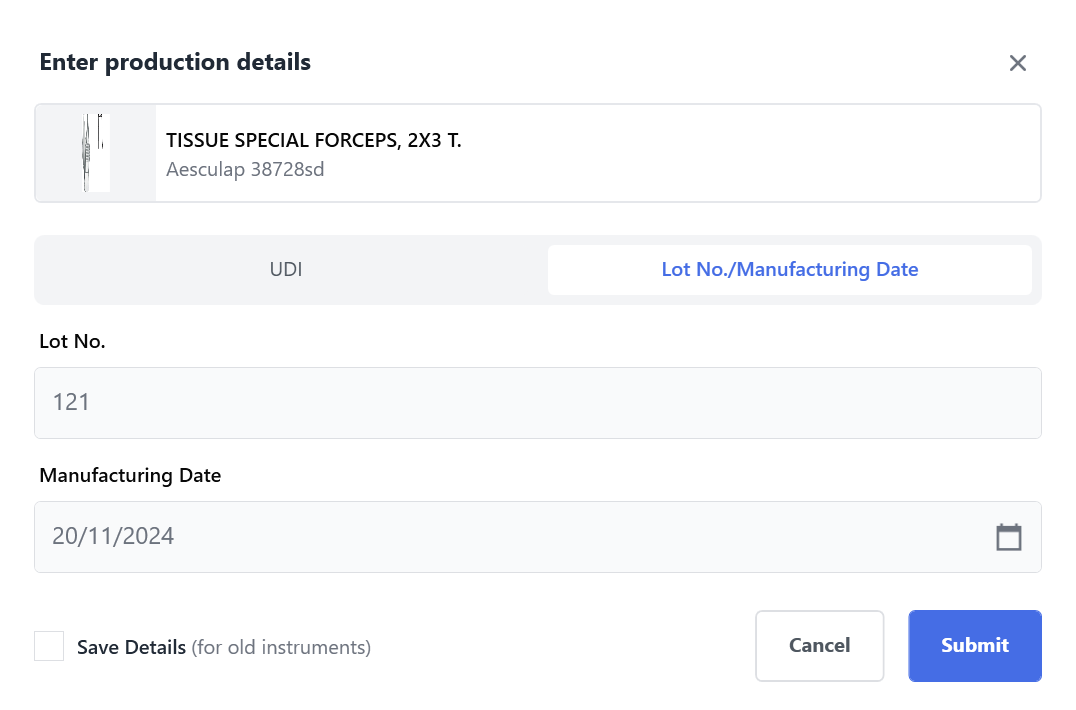The image size is (1076, 710).
Task: Close the production details dialog
Action: 1018,63
